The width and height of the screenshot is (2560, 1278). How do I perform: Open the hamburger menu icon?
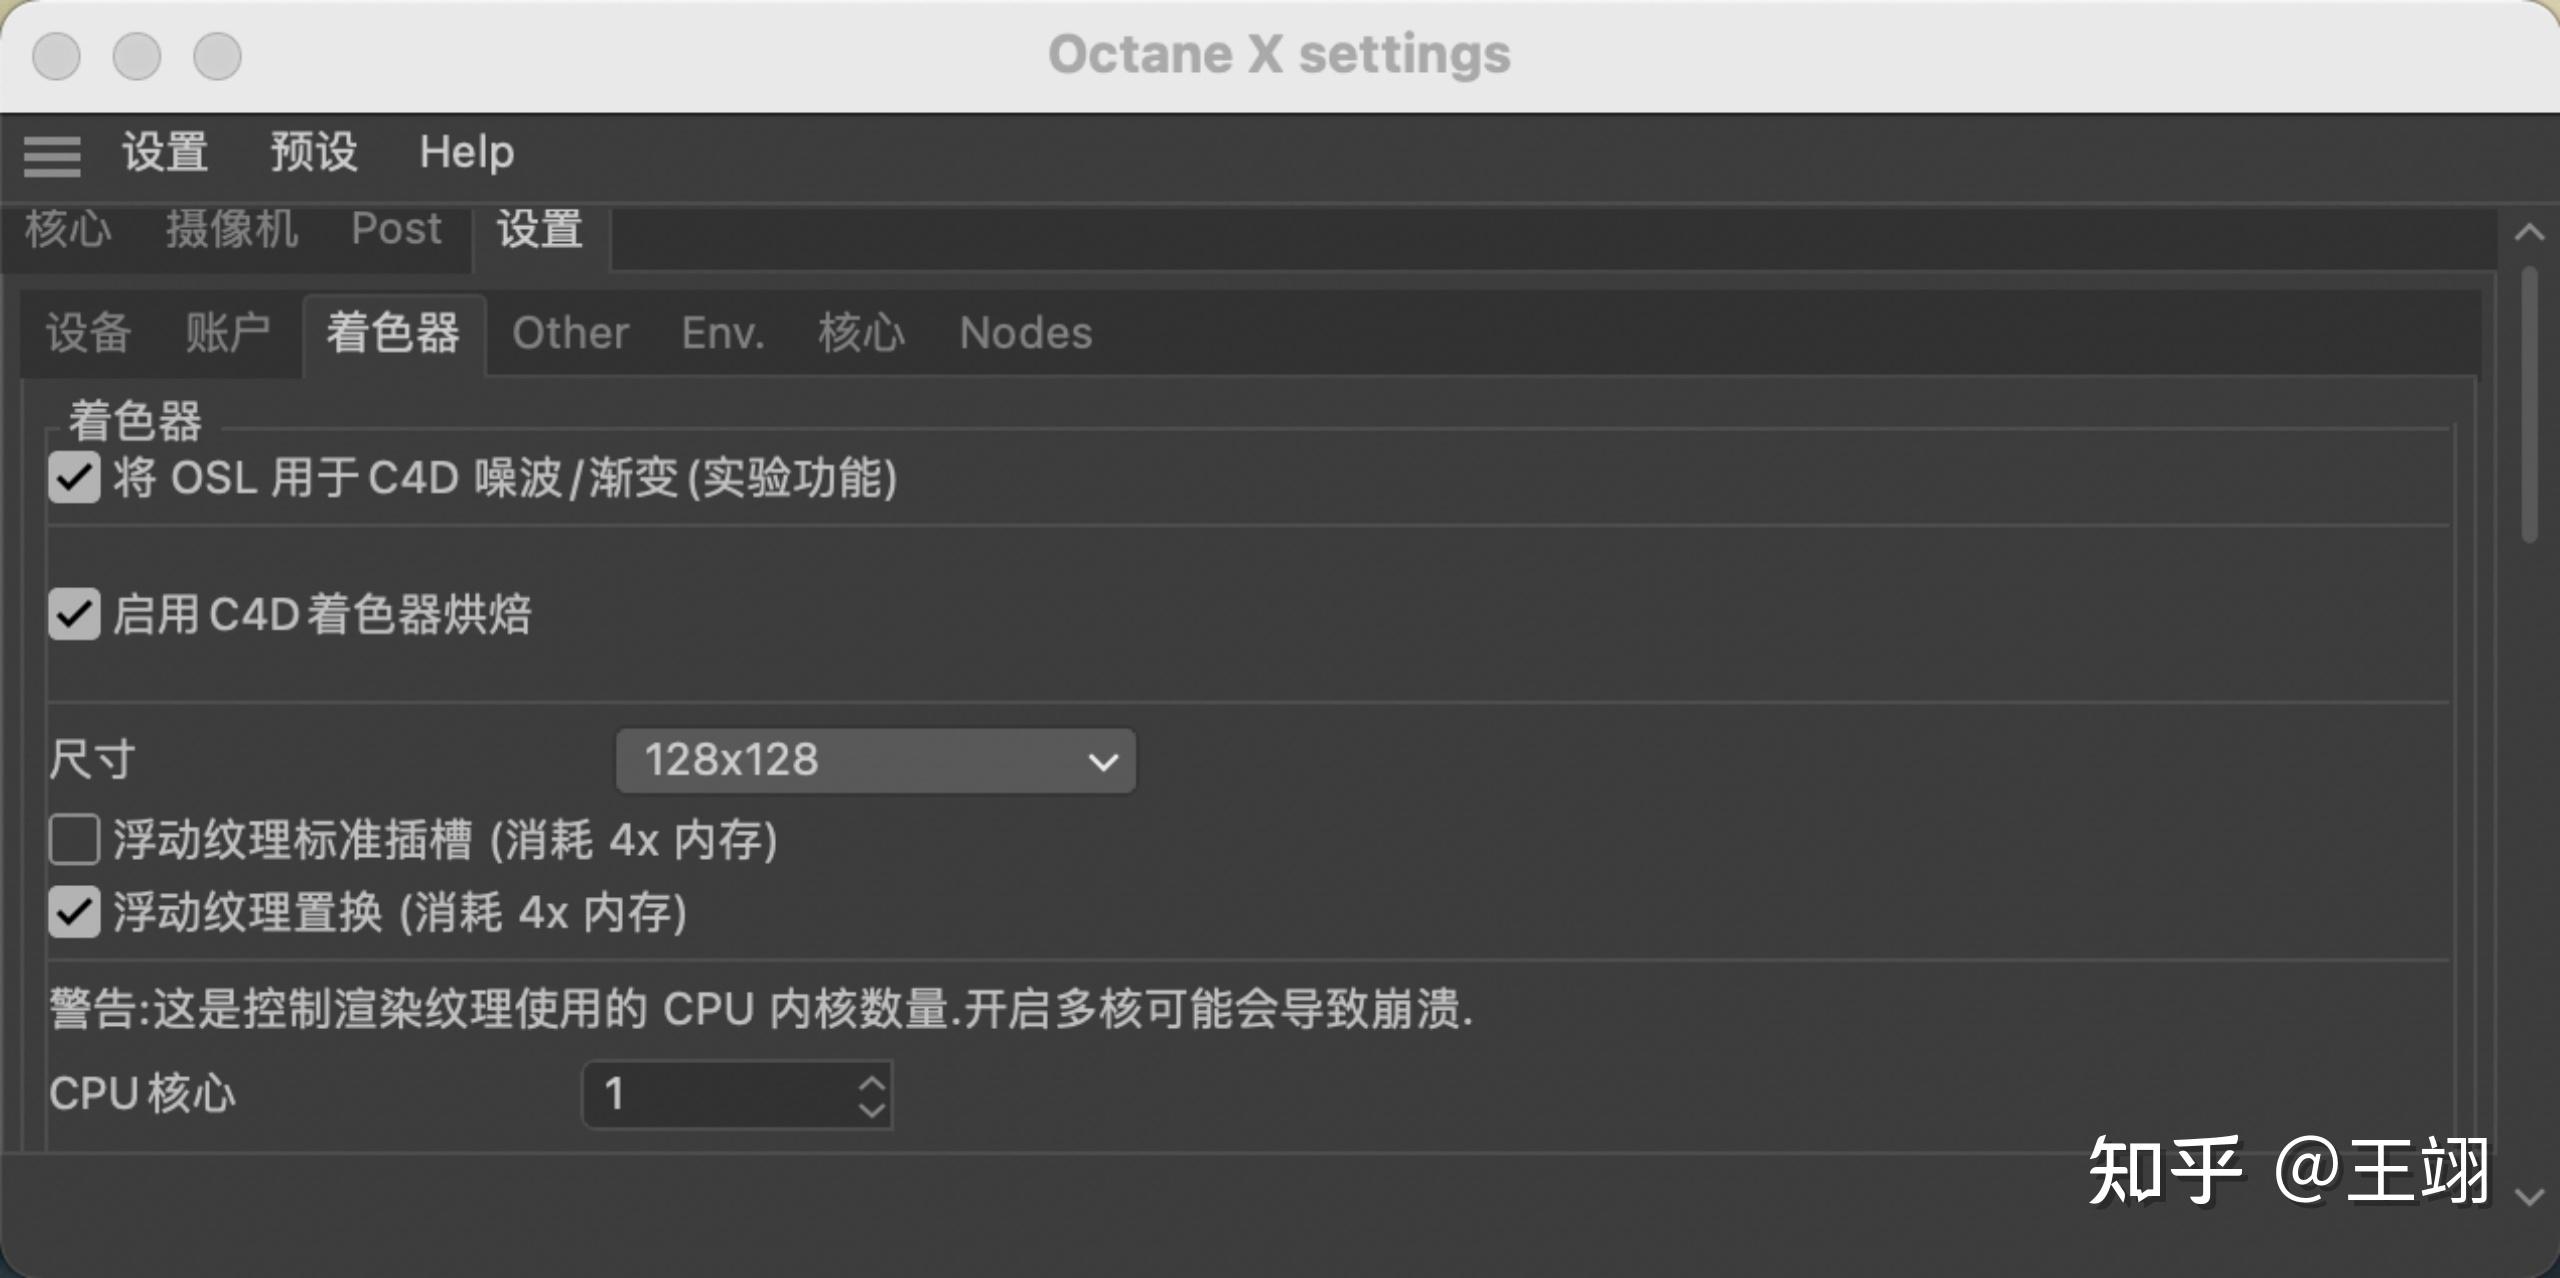coord(52,156)
